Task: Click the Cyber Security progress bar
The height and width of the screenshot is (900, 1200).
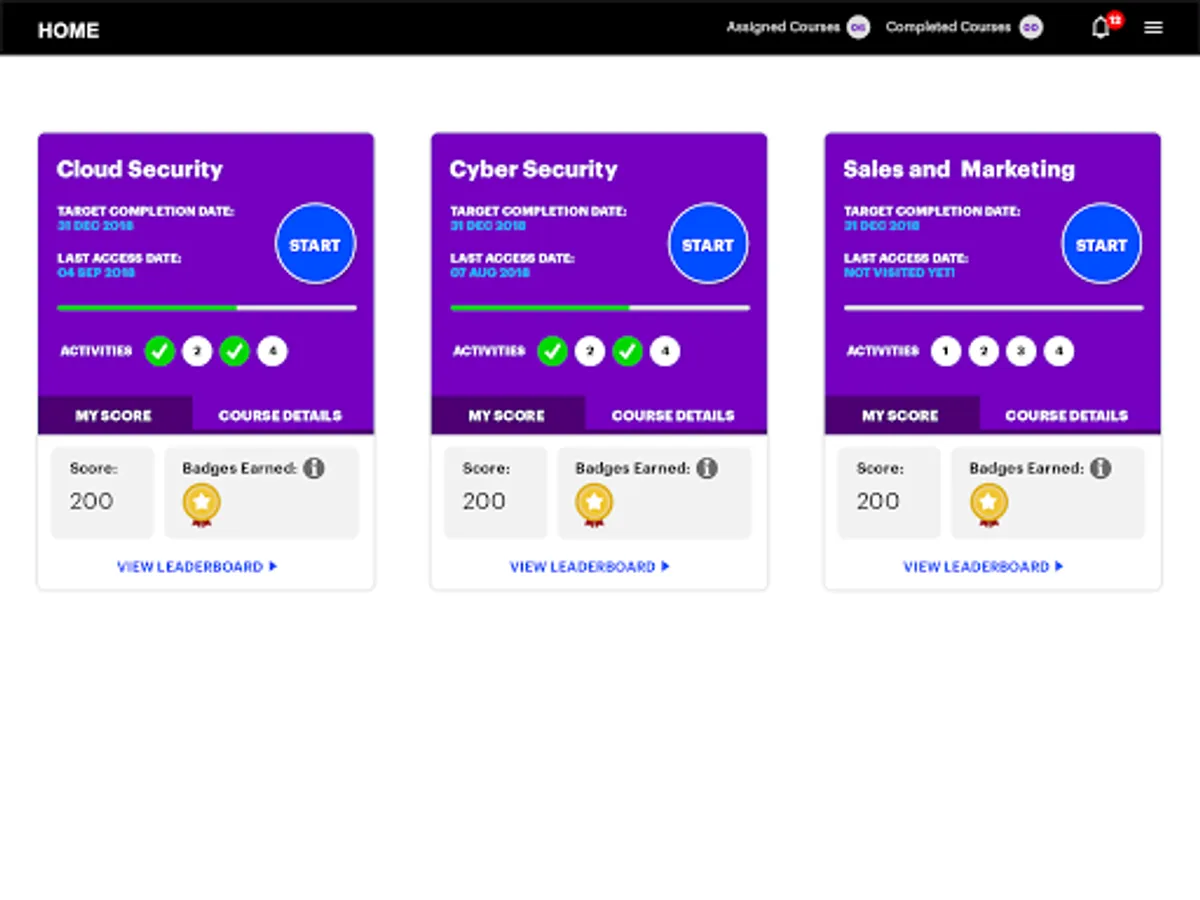Action: click(x=600, y=308)
